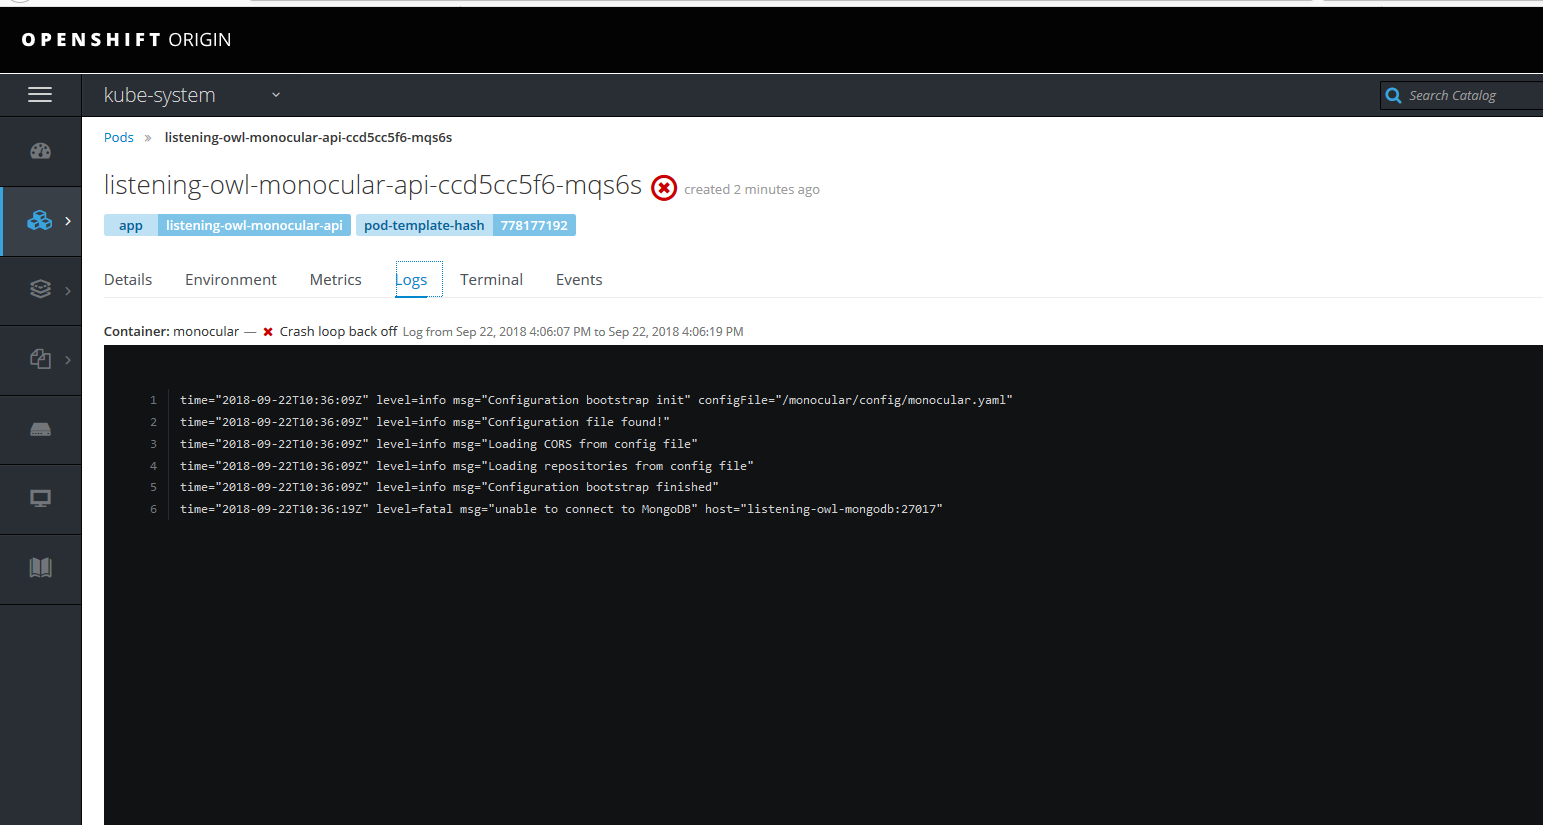This screenshot has width=1543, height=825.
Task: Open the Builds pages icon in sidebar
Action: [38, 360]
